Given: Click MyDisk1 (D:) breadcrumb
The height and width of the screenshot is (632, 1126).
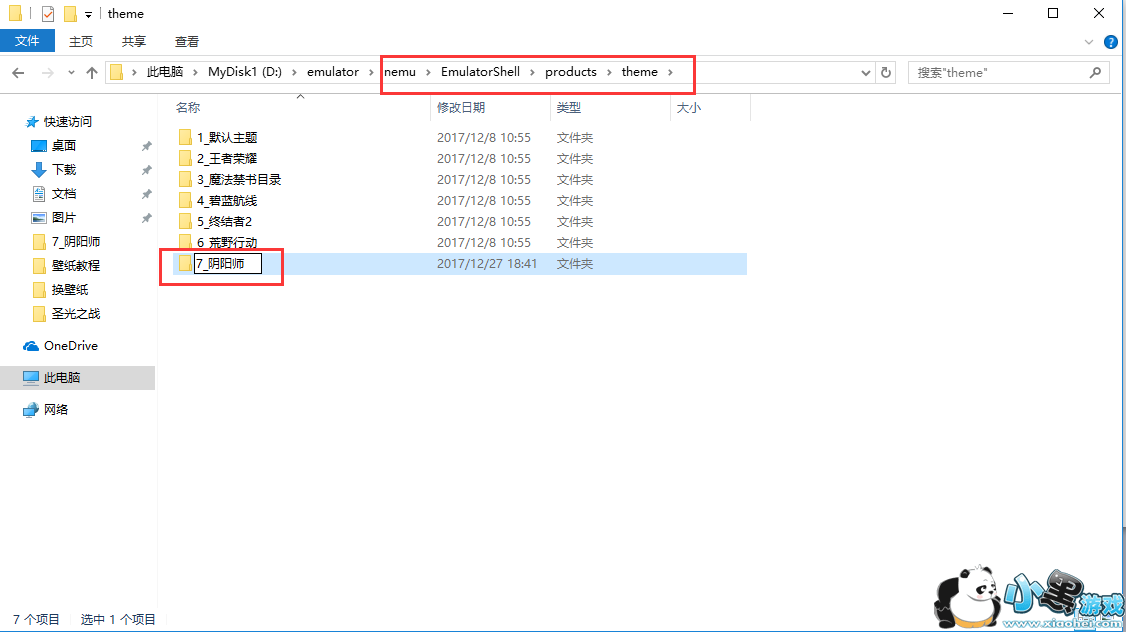Looking at the screenshot, I should tap(245, 72).
